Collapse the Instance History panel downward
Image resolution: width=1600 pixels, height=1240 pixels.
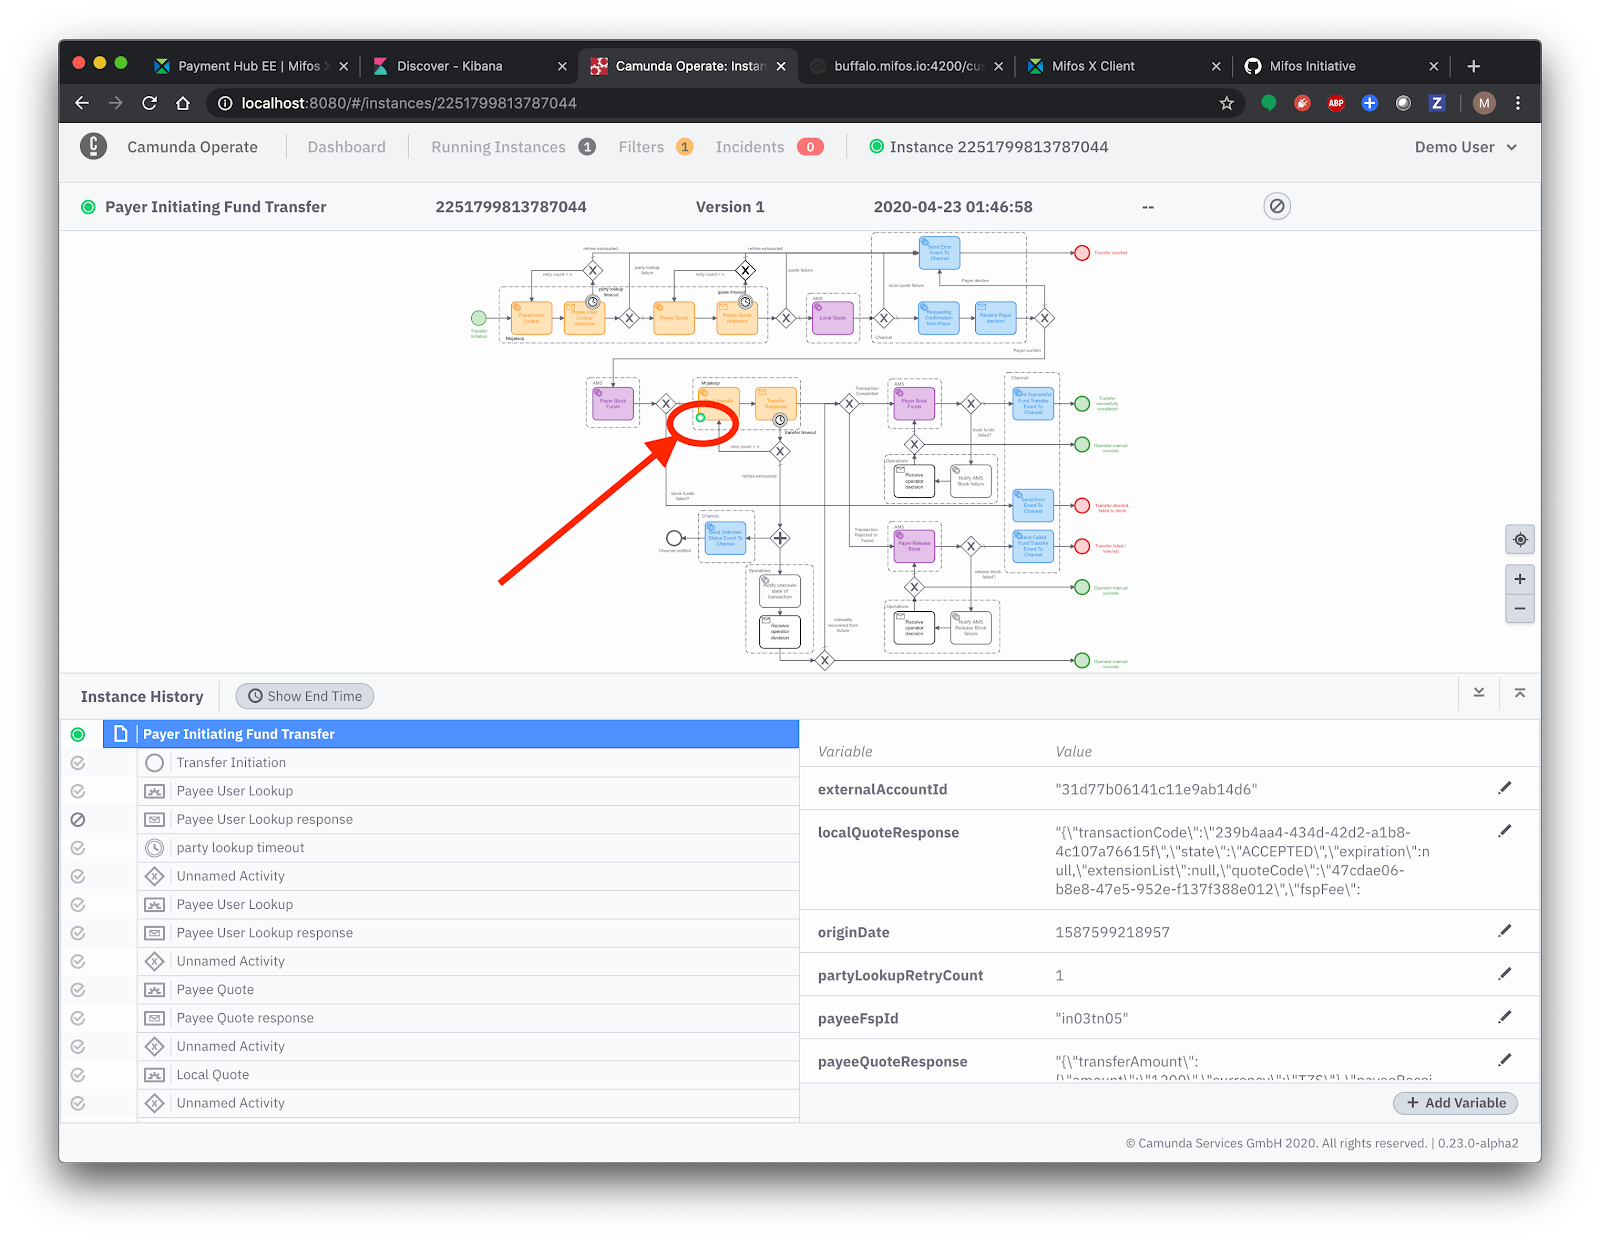point(1479,693)
